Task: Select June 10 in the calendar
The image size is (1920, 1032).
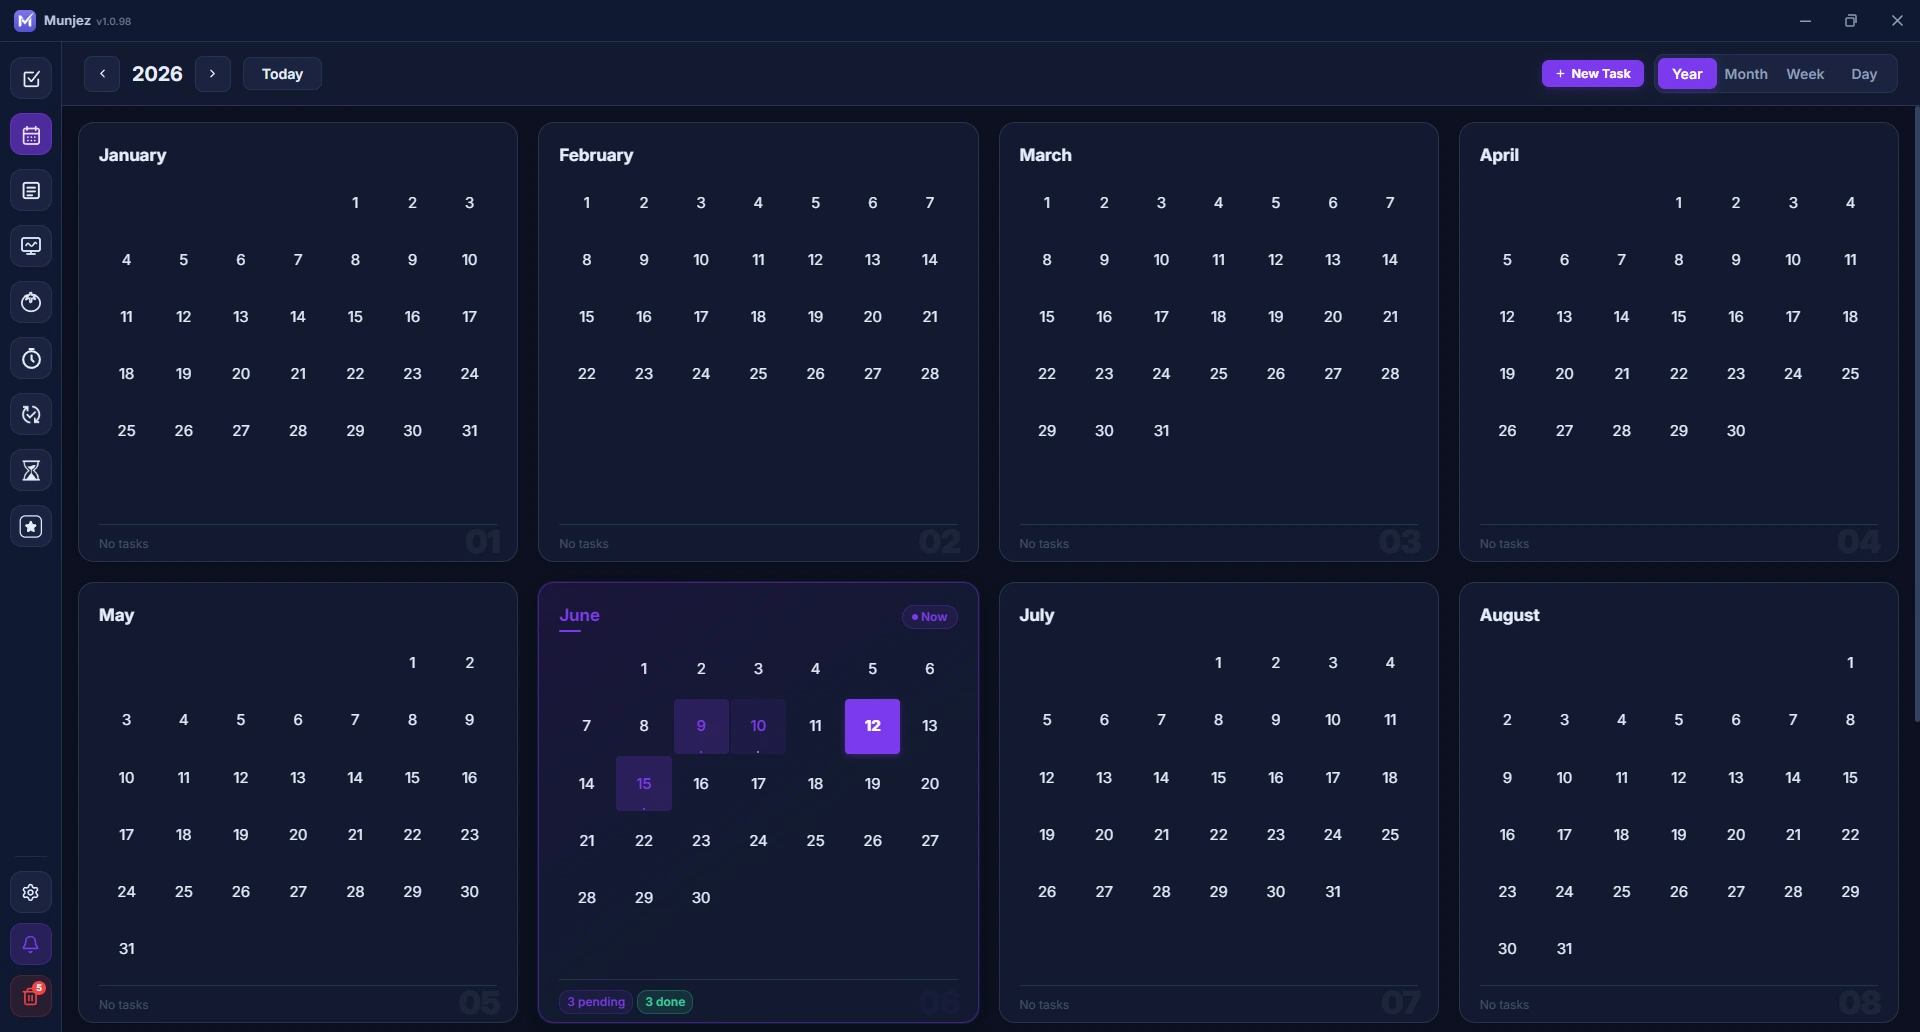Action: pos(758,726)
